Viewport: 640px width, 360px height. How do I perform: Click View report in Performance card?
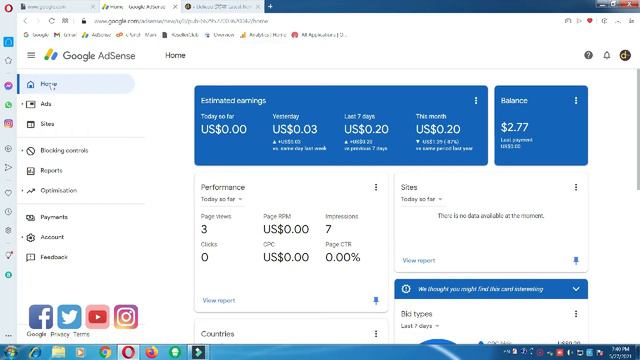click(x=219, y=300)
